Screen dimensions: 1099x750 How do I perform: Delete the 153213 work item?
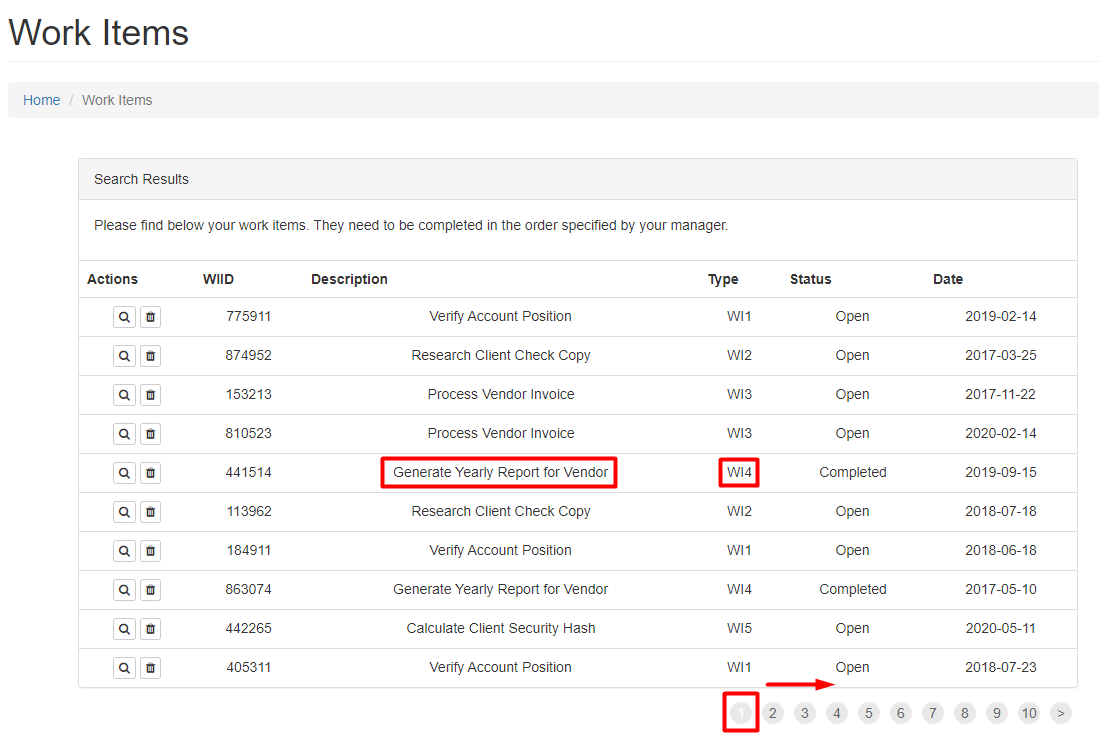click(150, 395)
